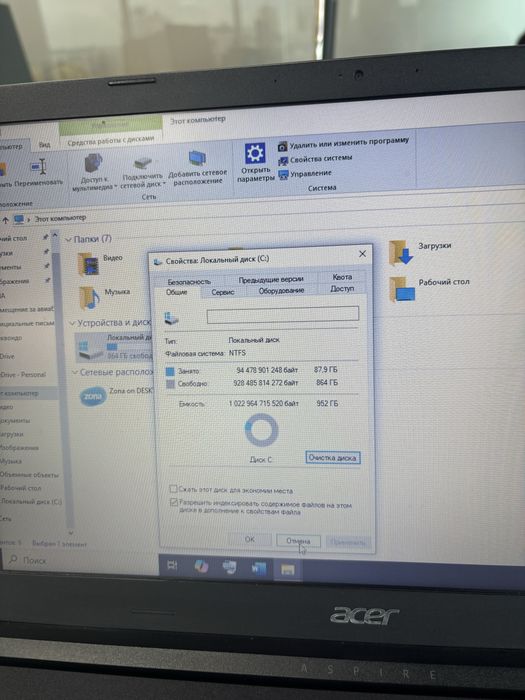Click the breadcrumb arrow before This PC
Image resolution: width=525 pixels, height=700 pixels.
coord(29,219)
